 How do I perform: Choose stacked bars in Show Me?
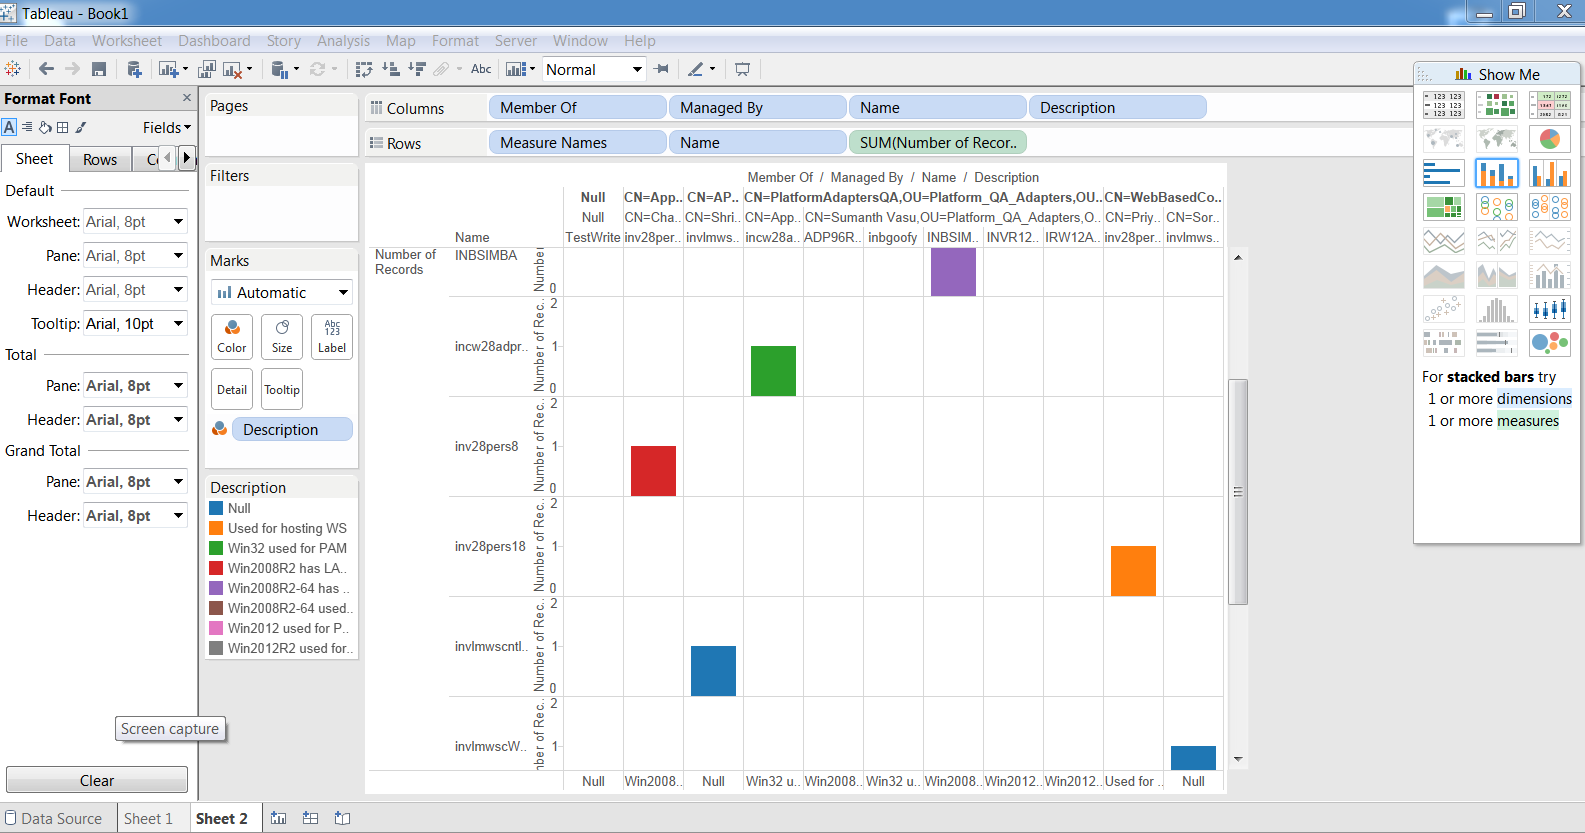point(1496,173)
